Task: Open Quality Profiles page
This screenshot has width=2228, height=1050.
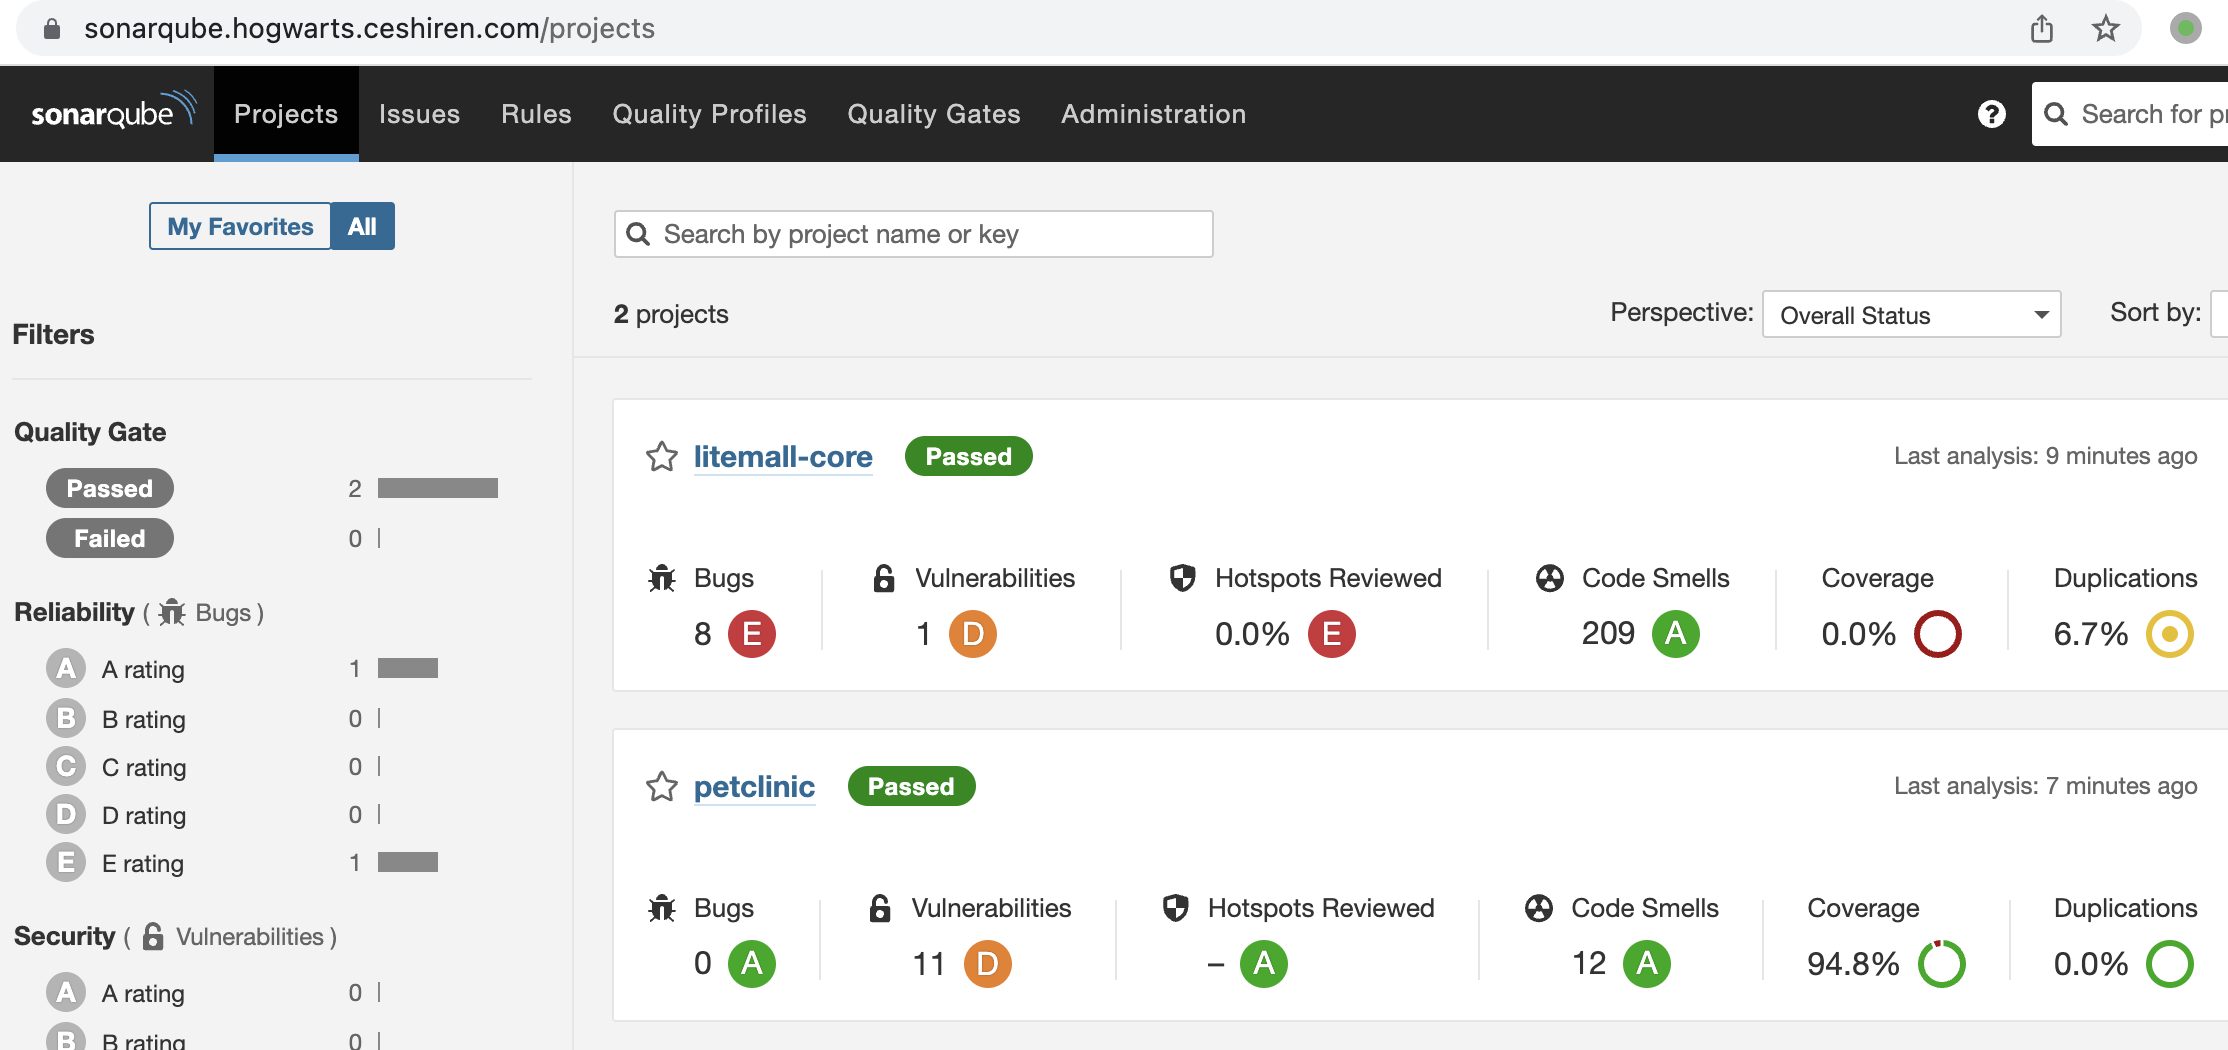Action: [709, 114]
